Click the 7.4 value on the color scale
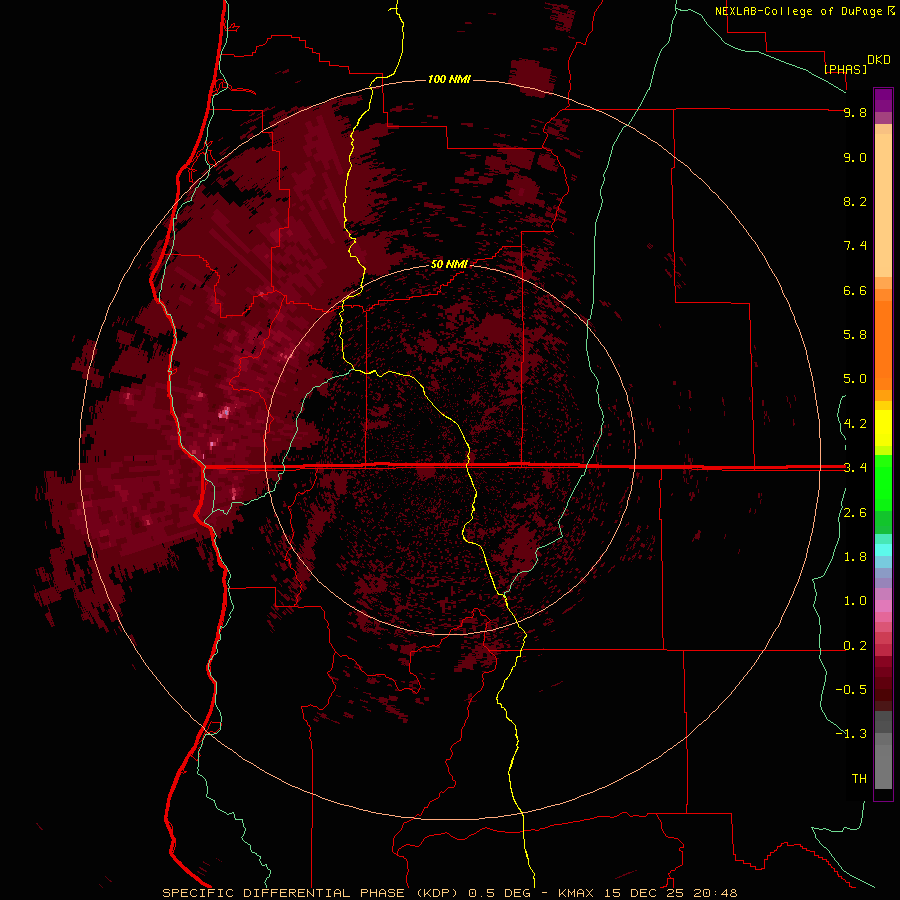 [x=855, y=246]
